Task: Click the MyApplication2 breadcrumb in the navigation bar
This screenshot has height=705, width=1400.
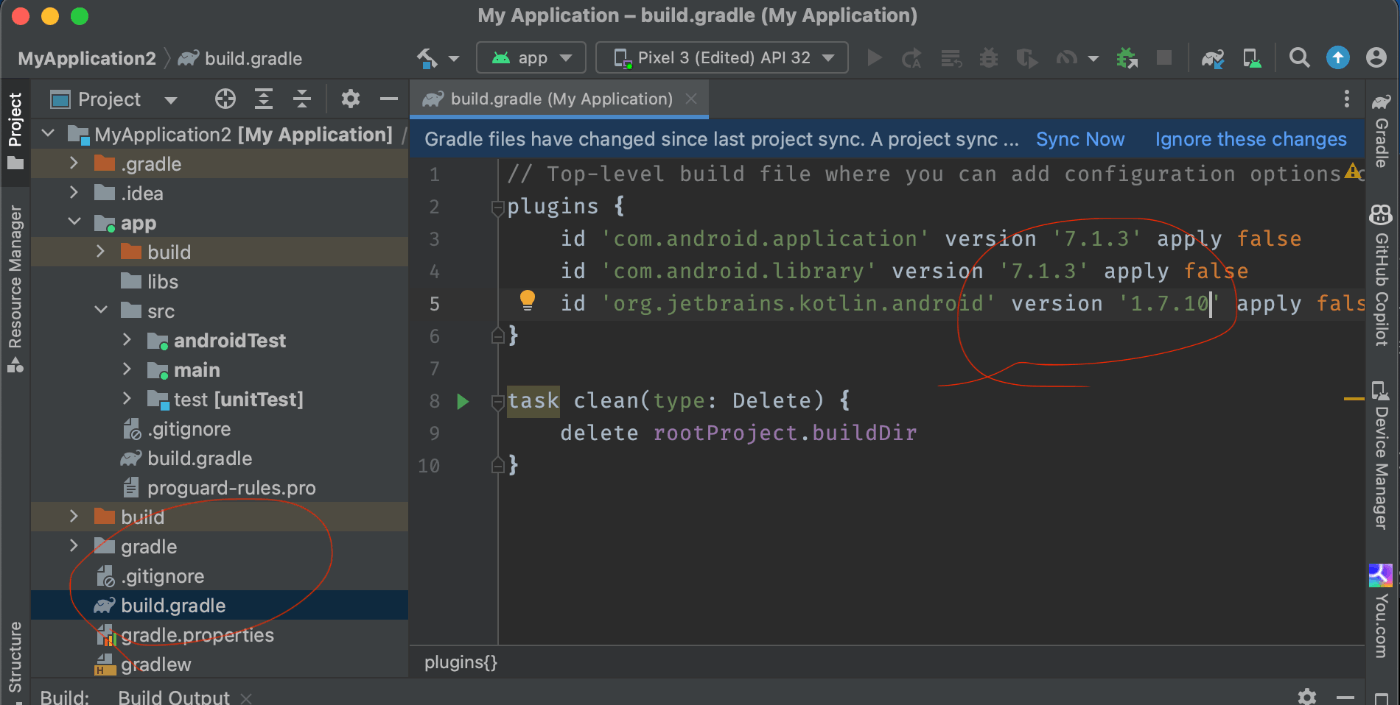Action: 87,58
